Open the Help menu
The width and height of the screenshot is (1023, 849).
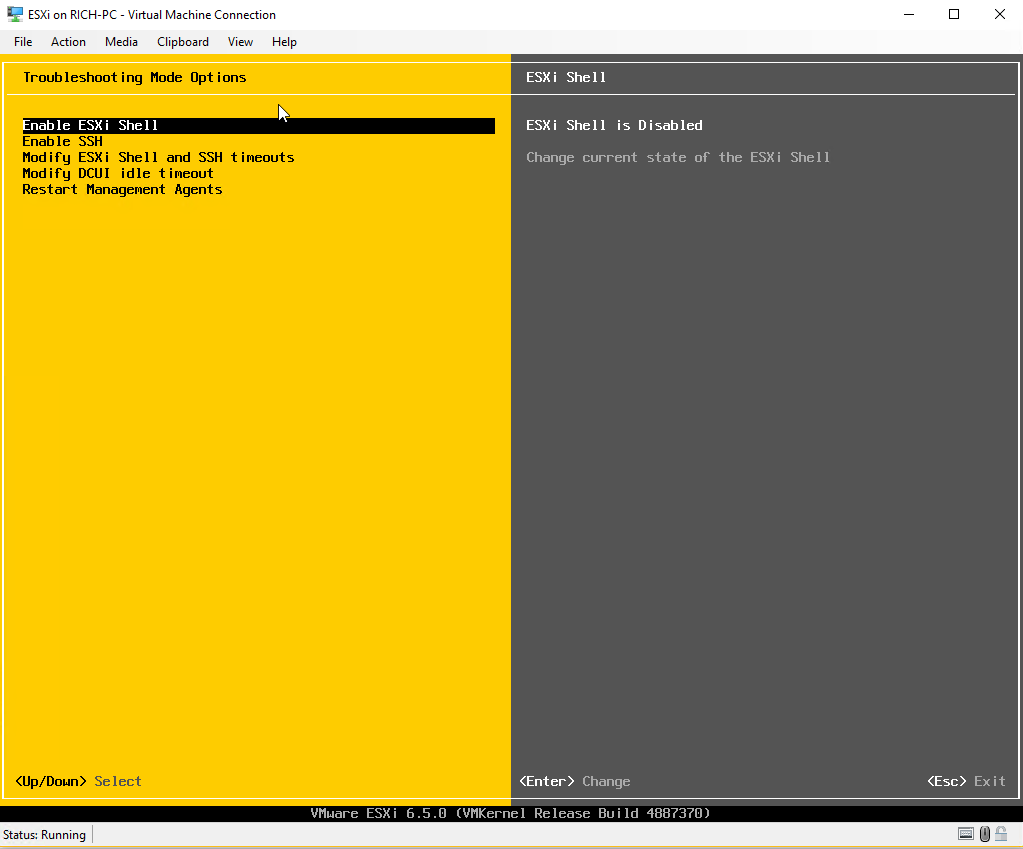284,42
